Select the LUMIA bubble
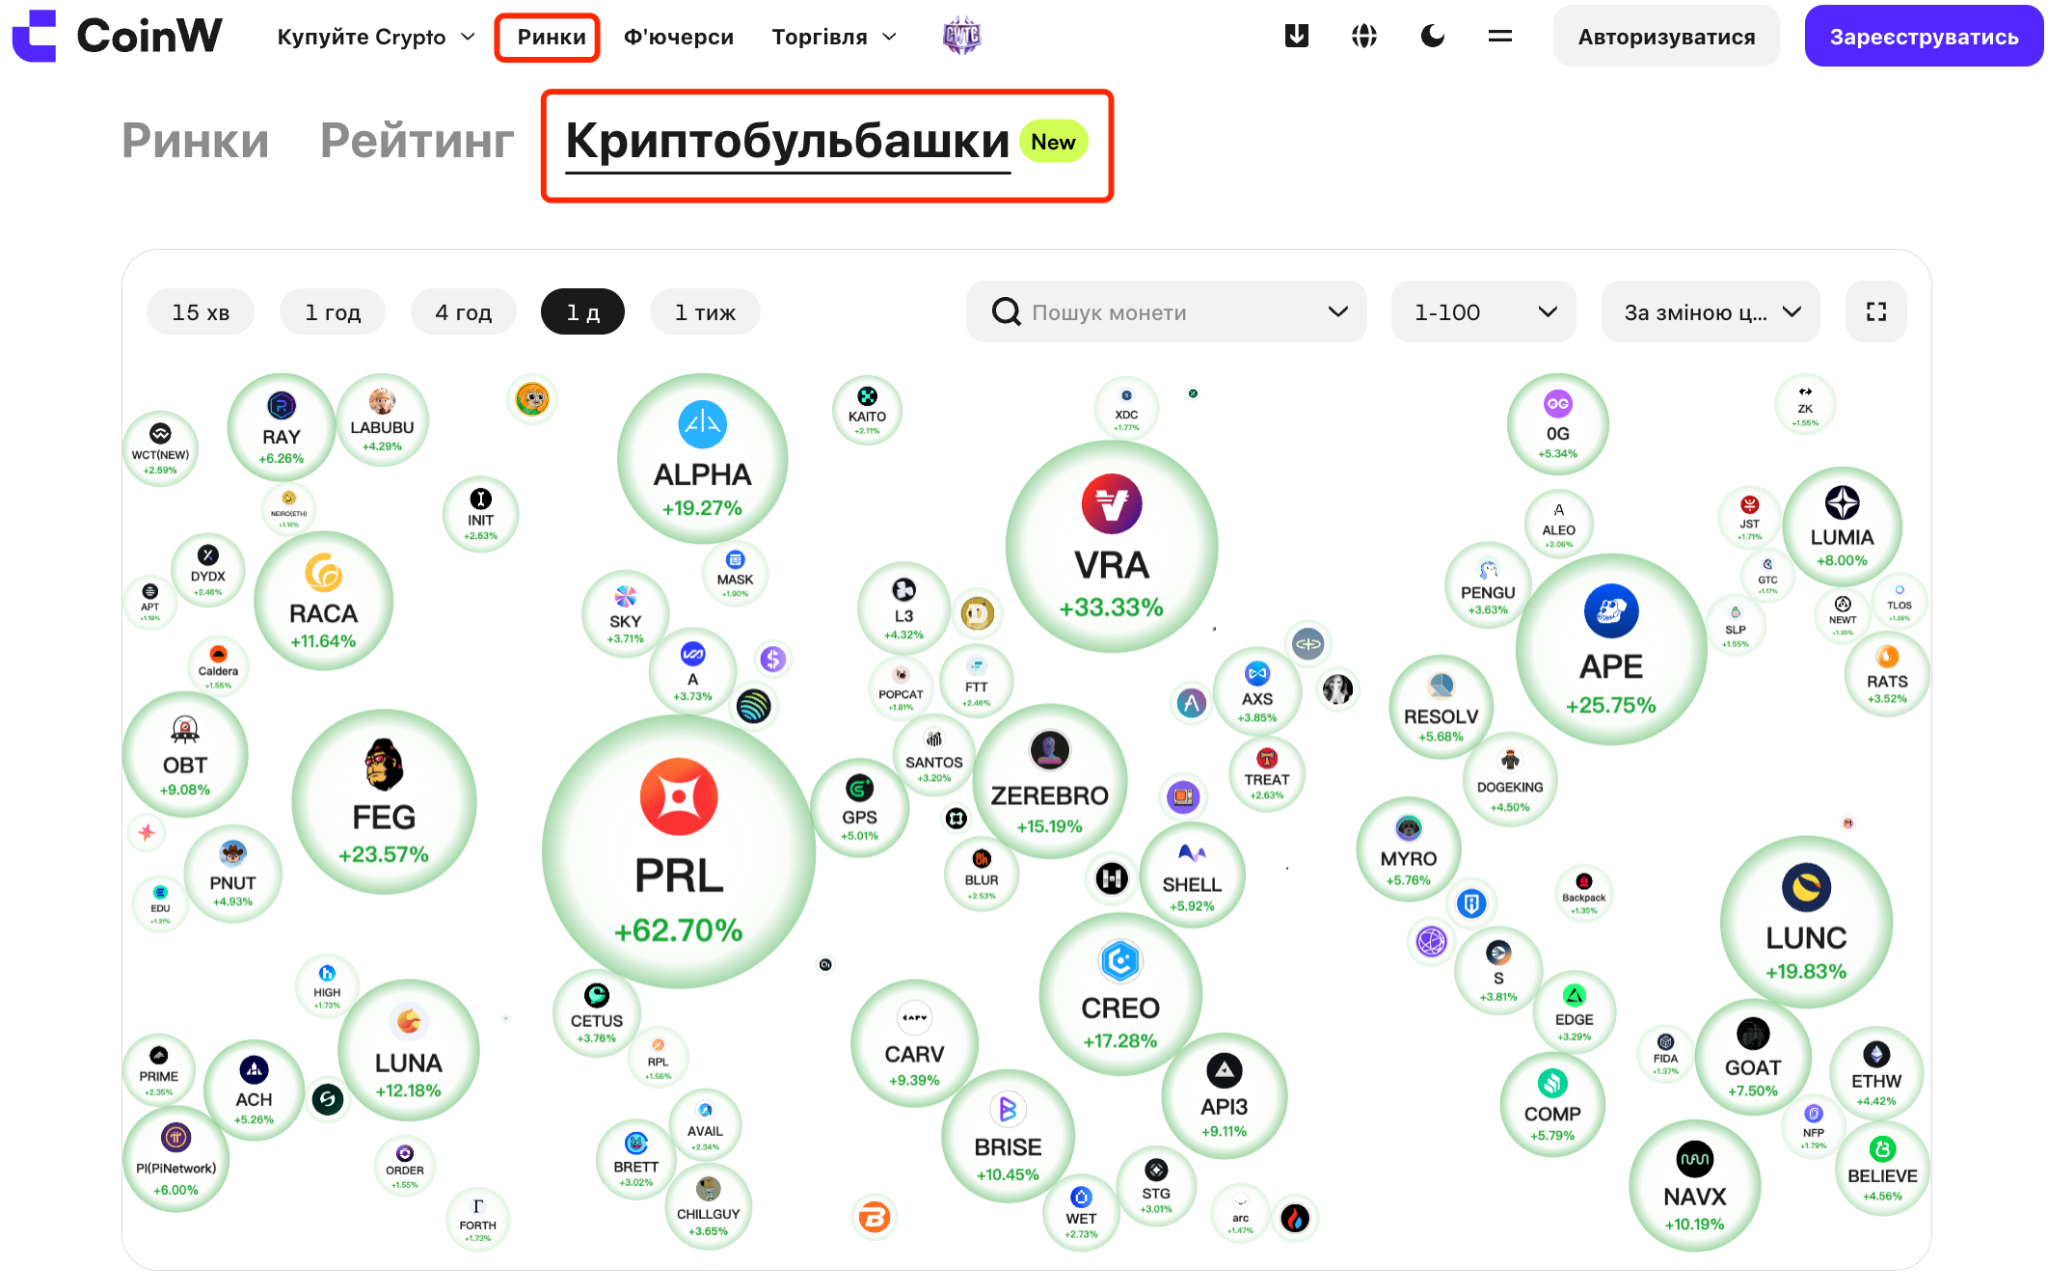2048x1275 pixels. 1842,527
